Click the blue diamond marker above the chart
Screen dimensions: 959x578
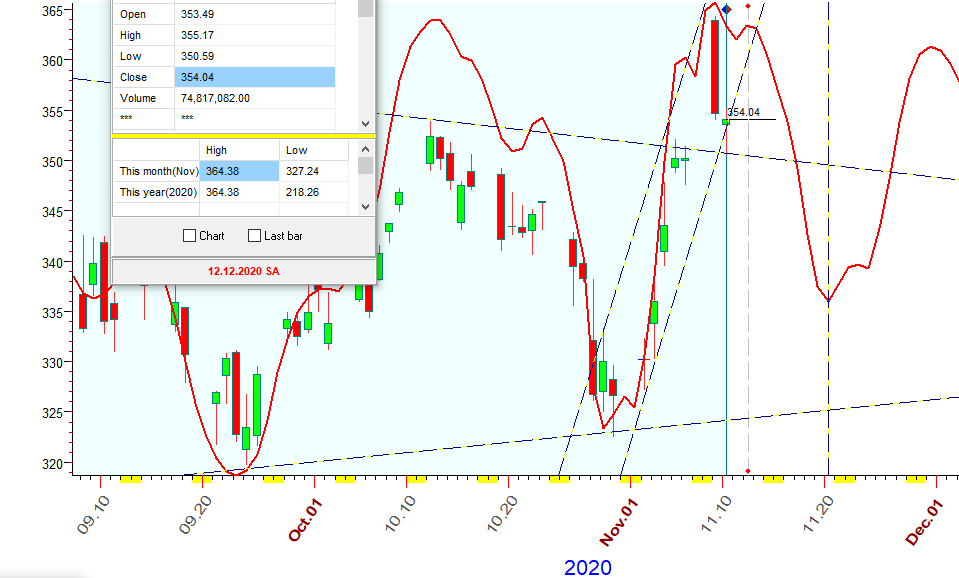coord(727,9)
